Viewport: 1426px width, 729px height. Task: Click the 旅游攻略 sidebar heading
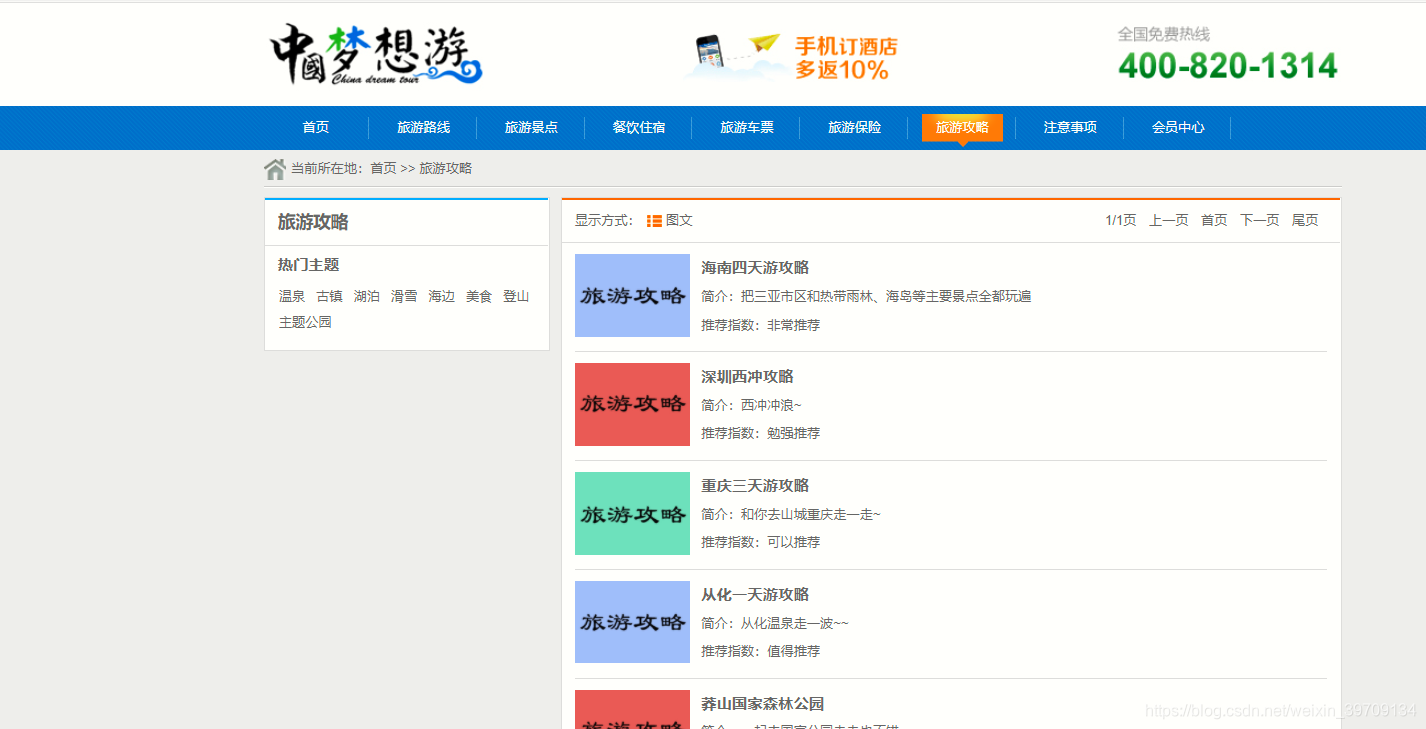313,222
